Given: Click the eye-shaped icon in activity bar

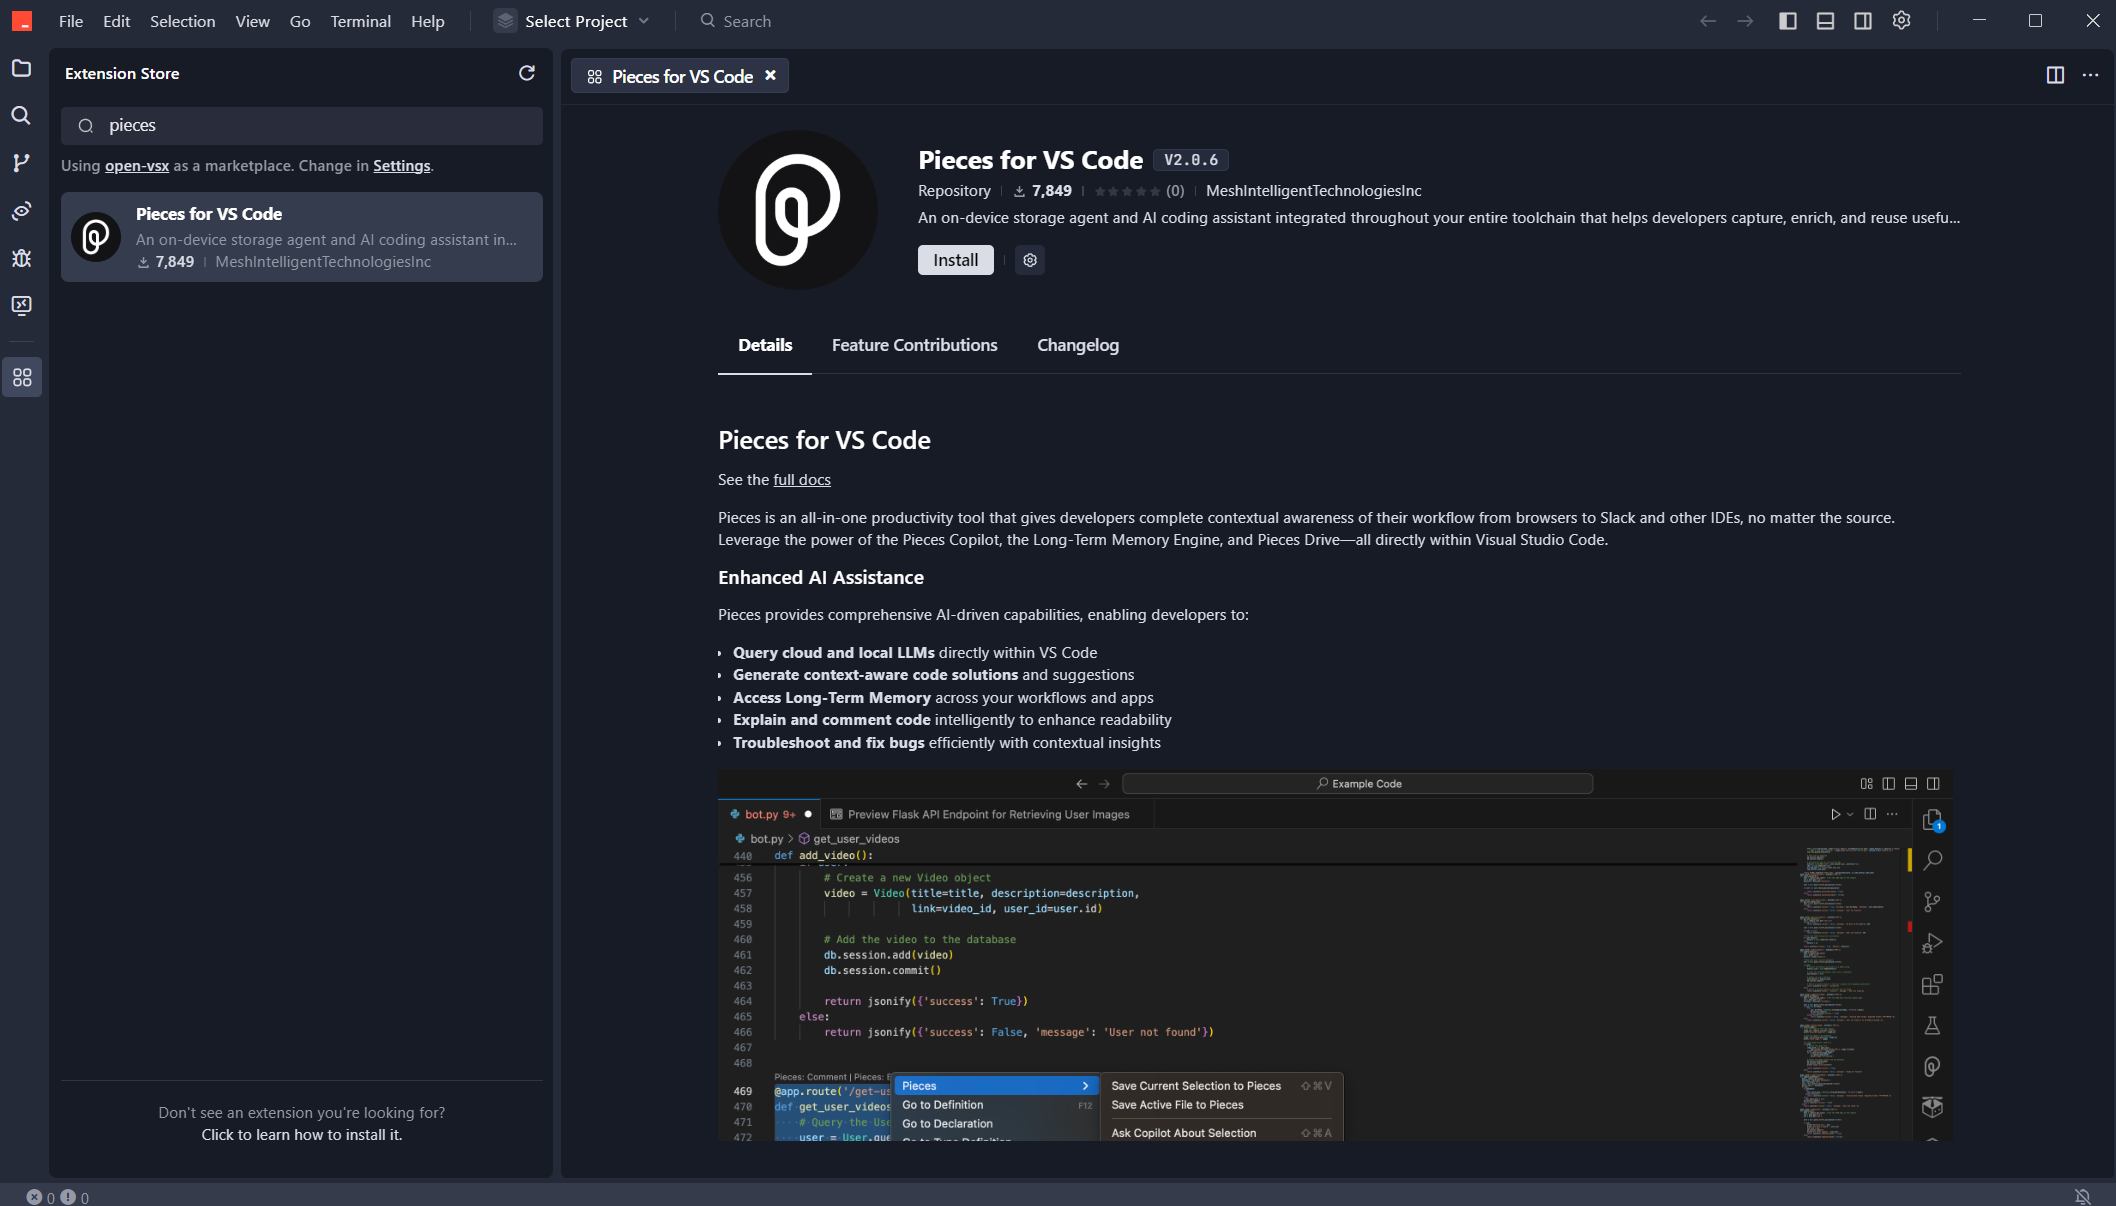Looking at the screenshot, I should pos(21,211).
